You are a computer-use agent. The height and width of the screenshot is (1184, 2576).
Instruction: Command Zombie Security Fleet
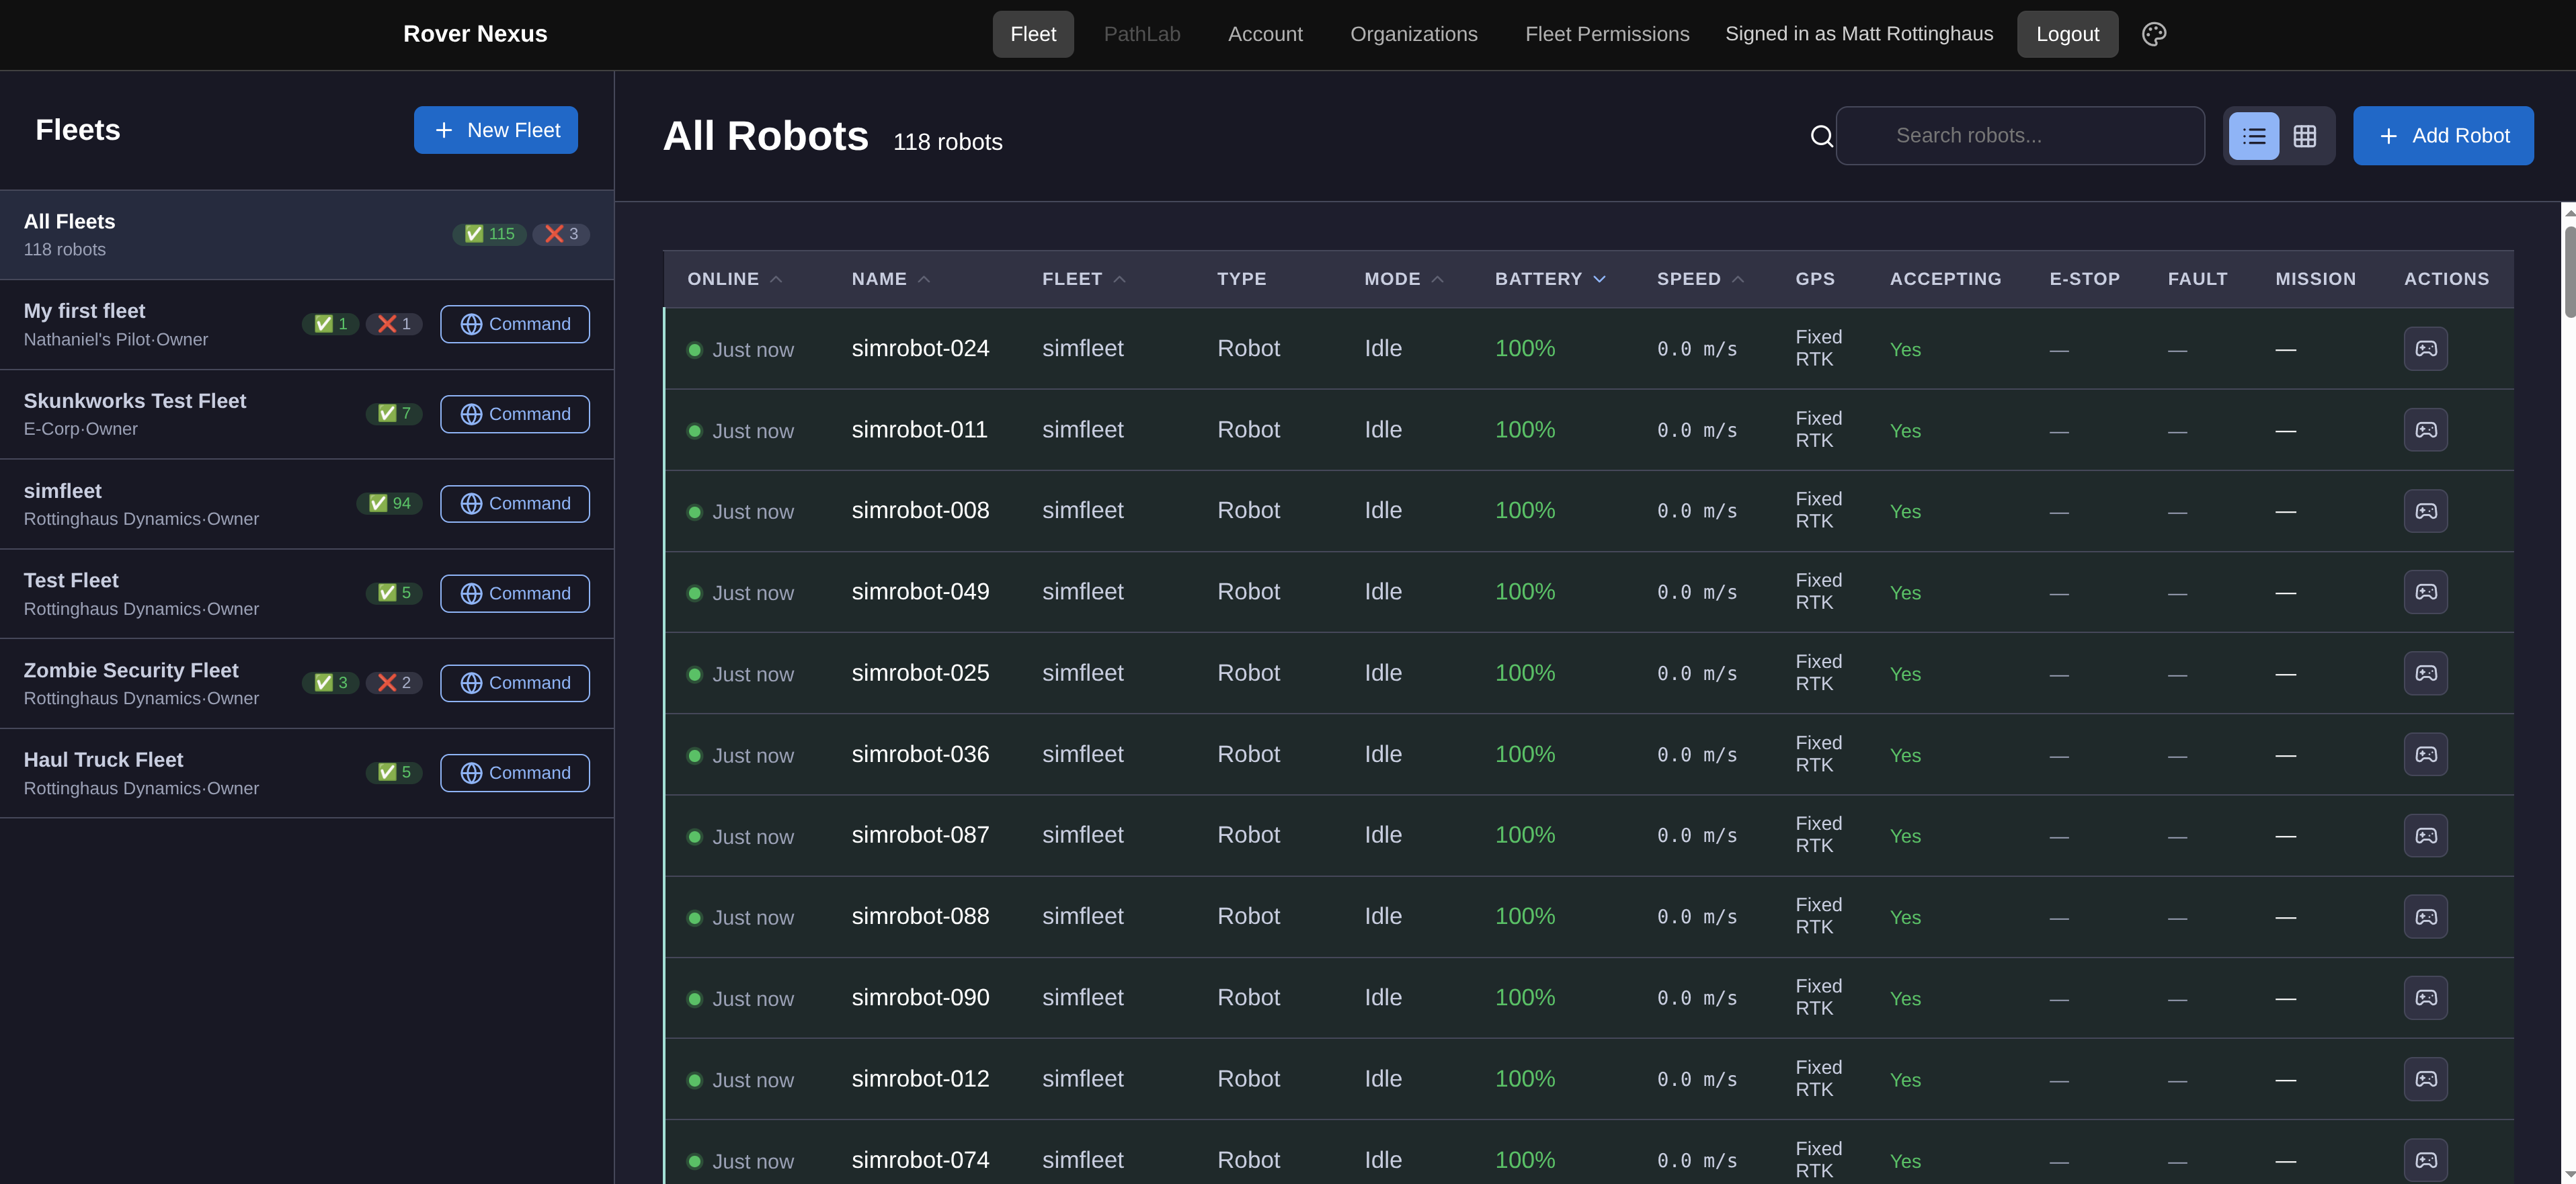click(x=515, y=683)
